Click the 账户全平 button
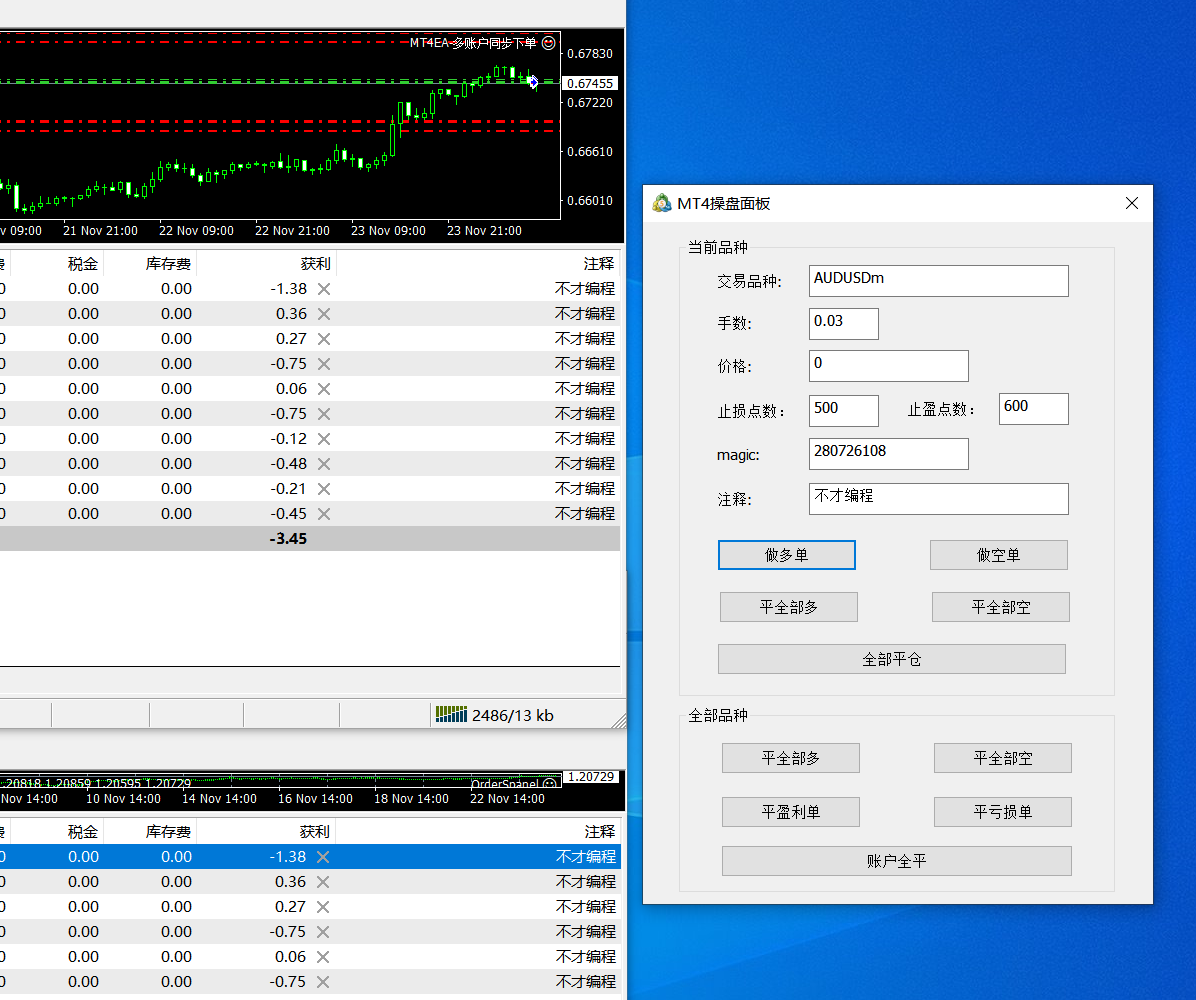This screenshot has width=1196, height=1000. 897,861
